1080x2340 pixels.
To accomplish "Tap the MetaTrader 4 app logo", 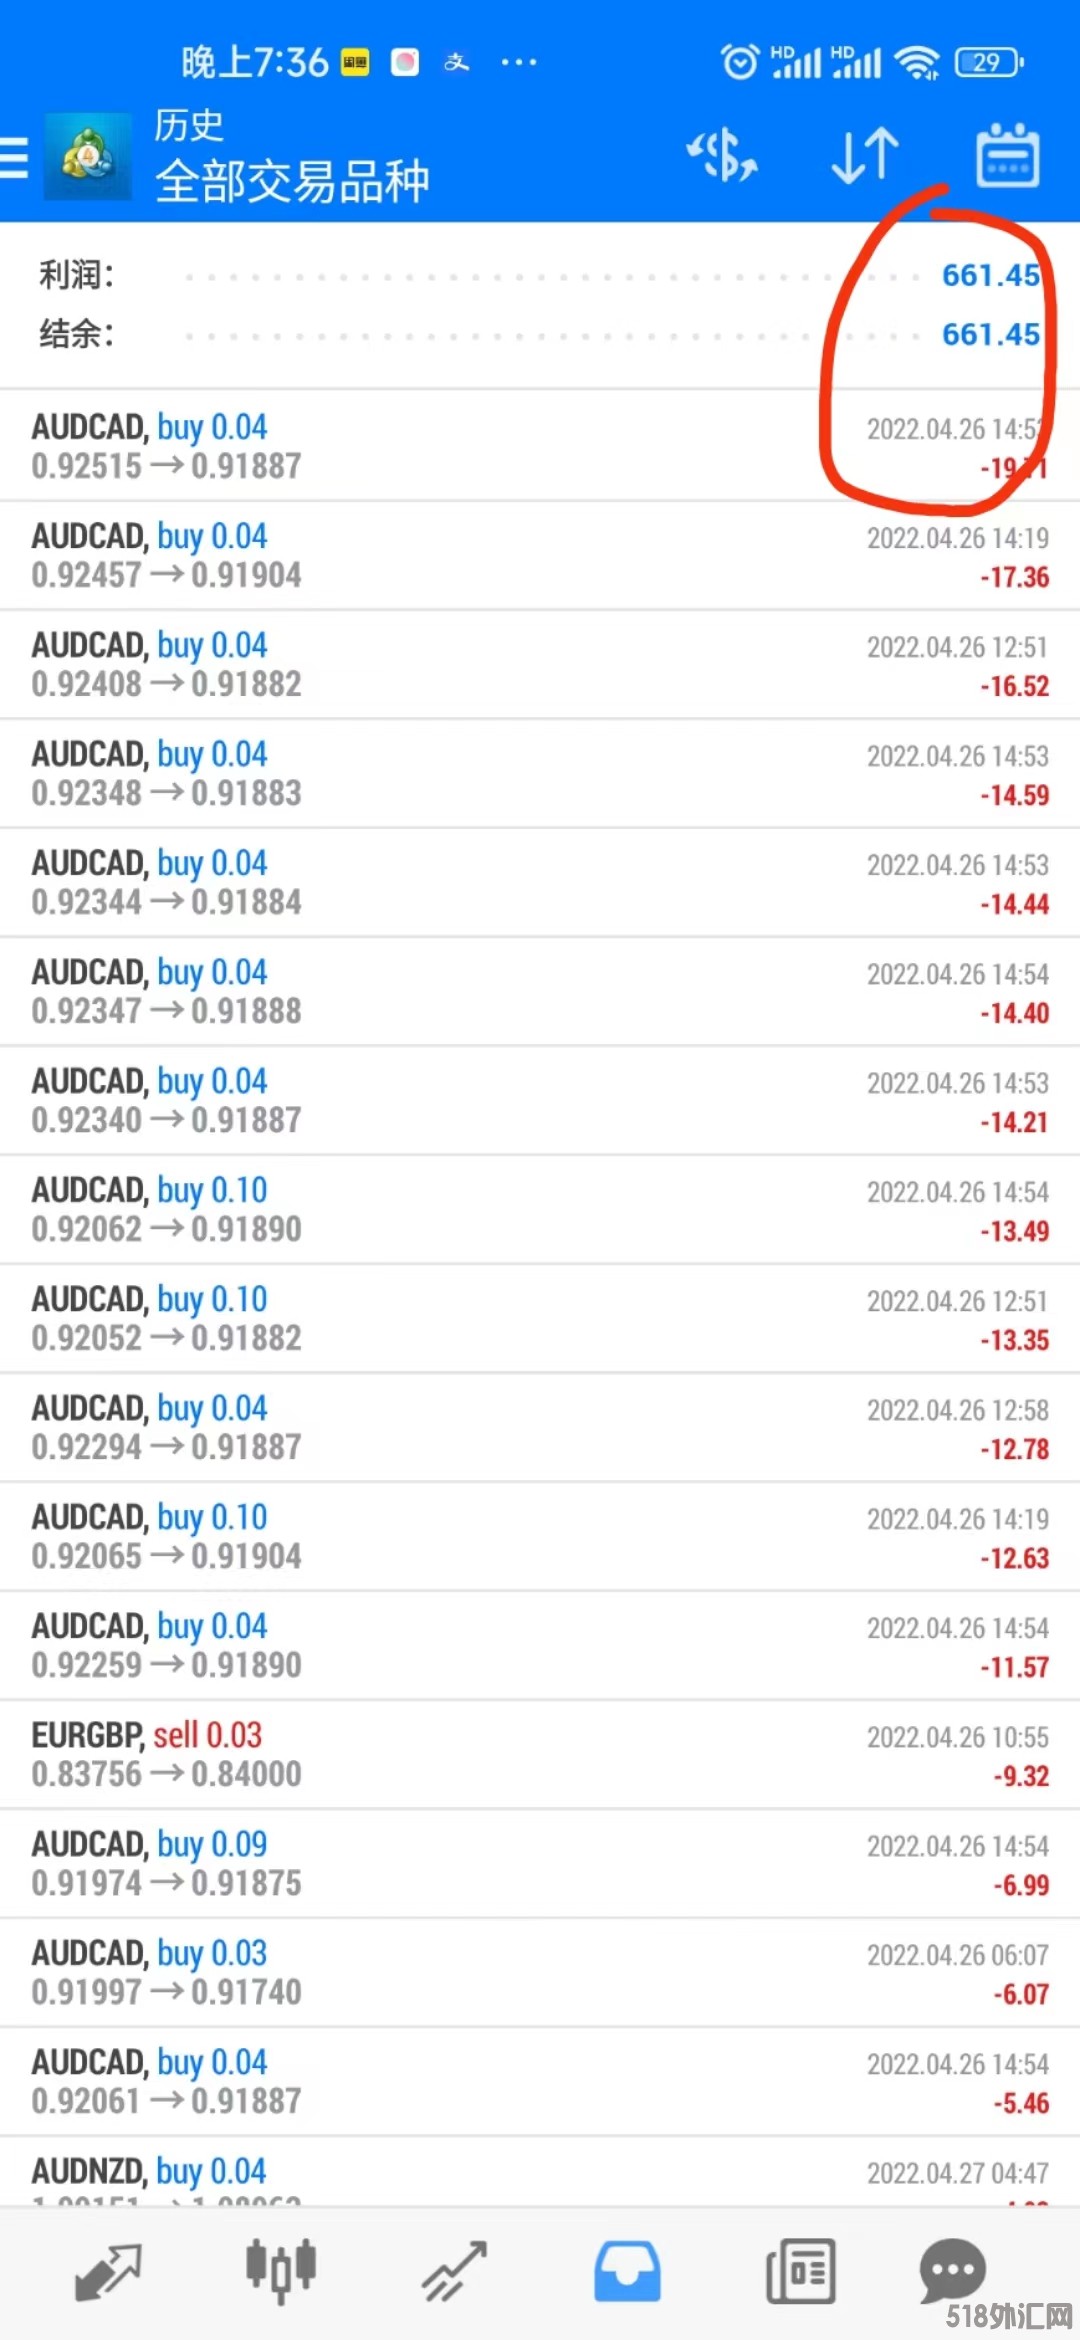I will pyautogui.click(x=88, y=157).
